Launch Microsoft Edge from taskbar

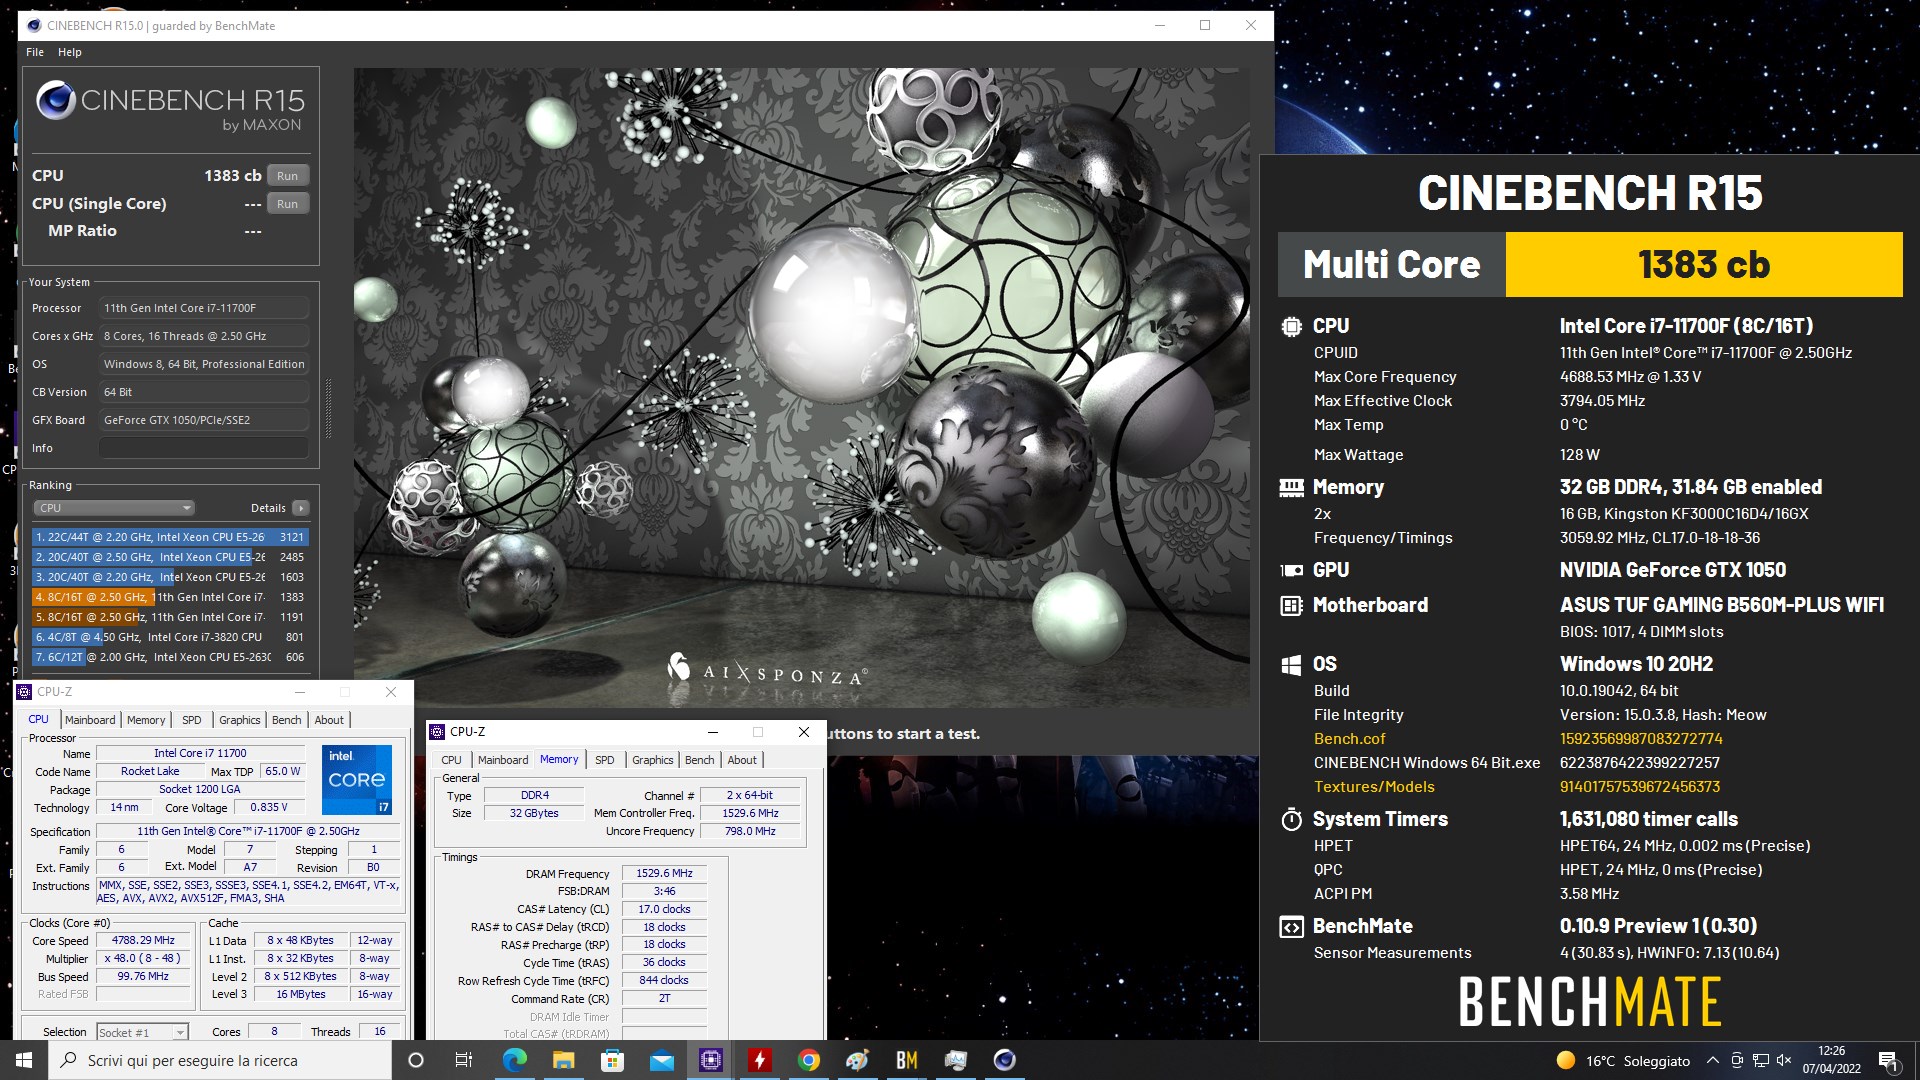[x=514, y=1060]
